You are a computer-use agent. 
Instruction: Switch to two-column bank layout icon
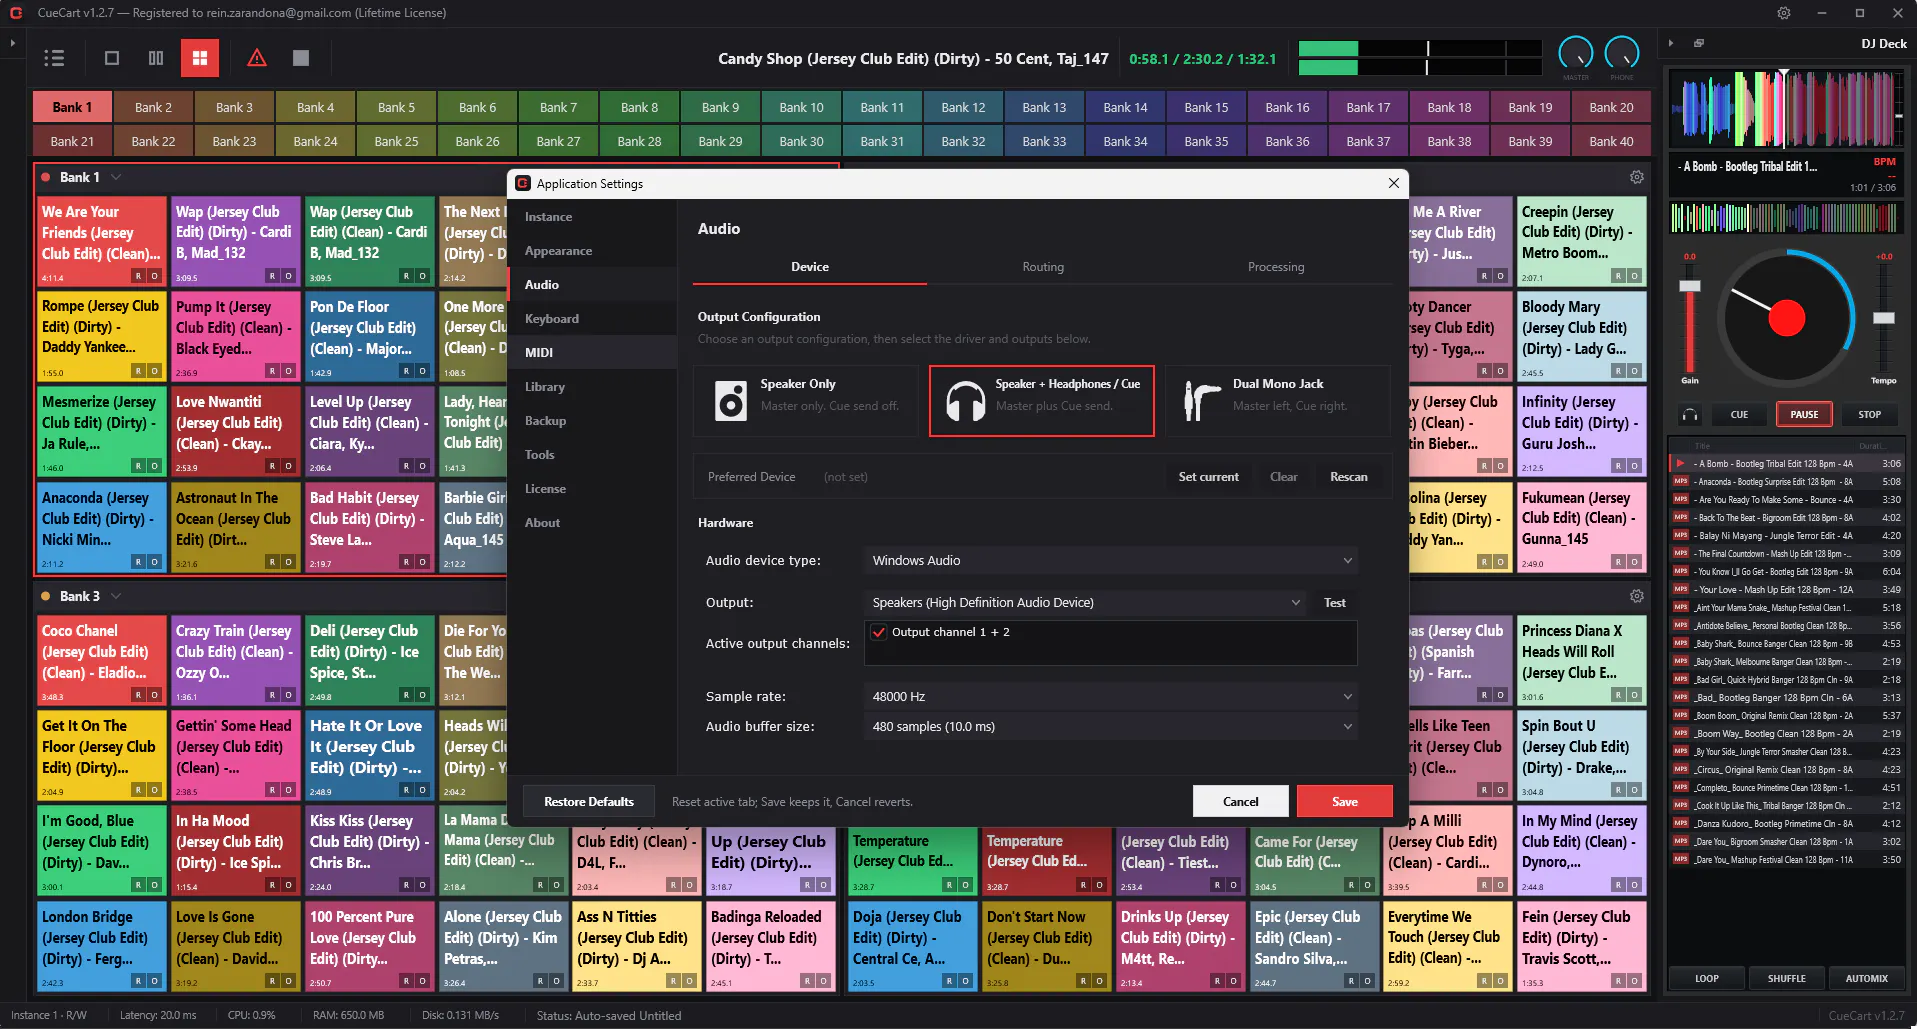tap(156, 58)
